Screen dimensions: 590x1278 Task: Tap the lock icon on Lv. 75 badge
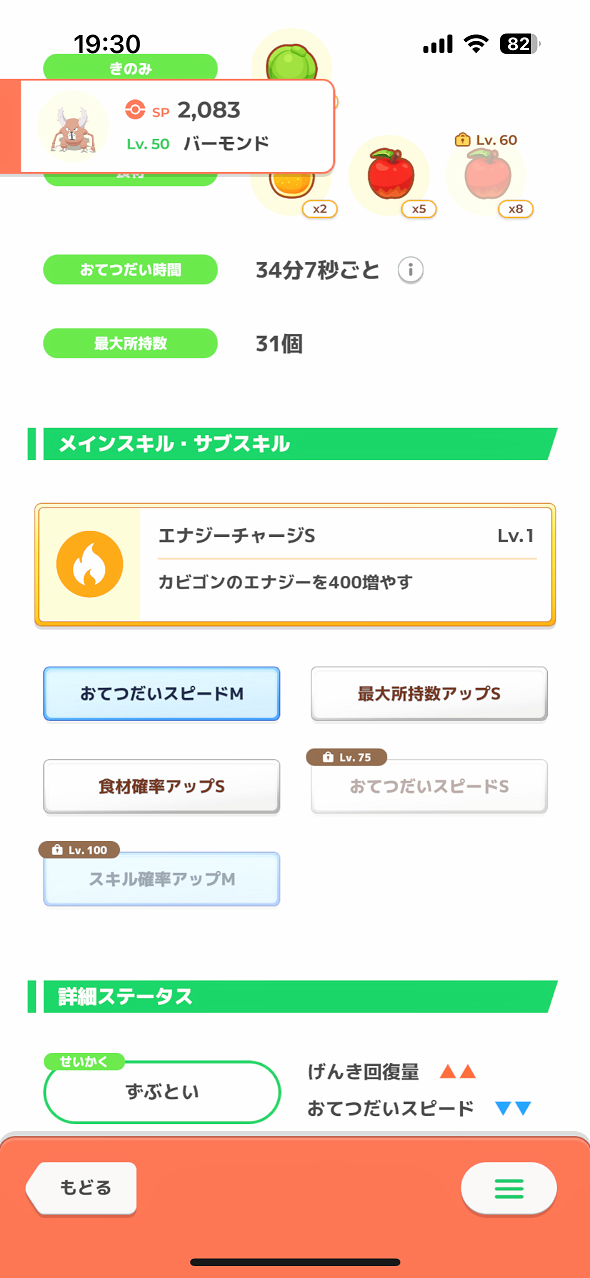[328, 757]
